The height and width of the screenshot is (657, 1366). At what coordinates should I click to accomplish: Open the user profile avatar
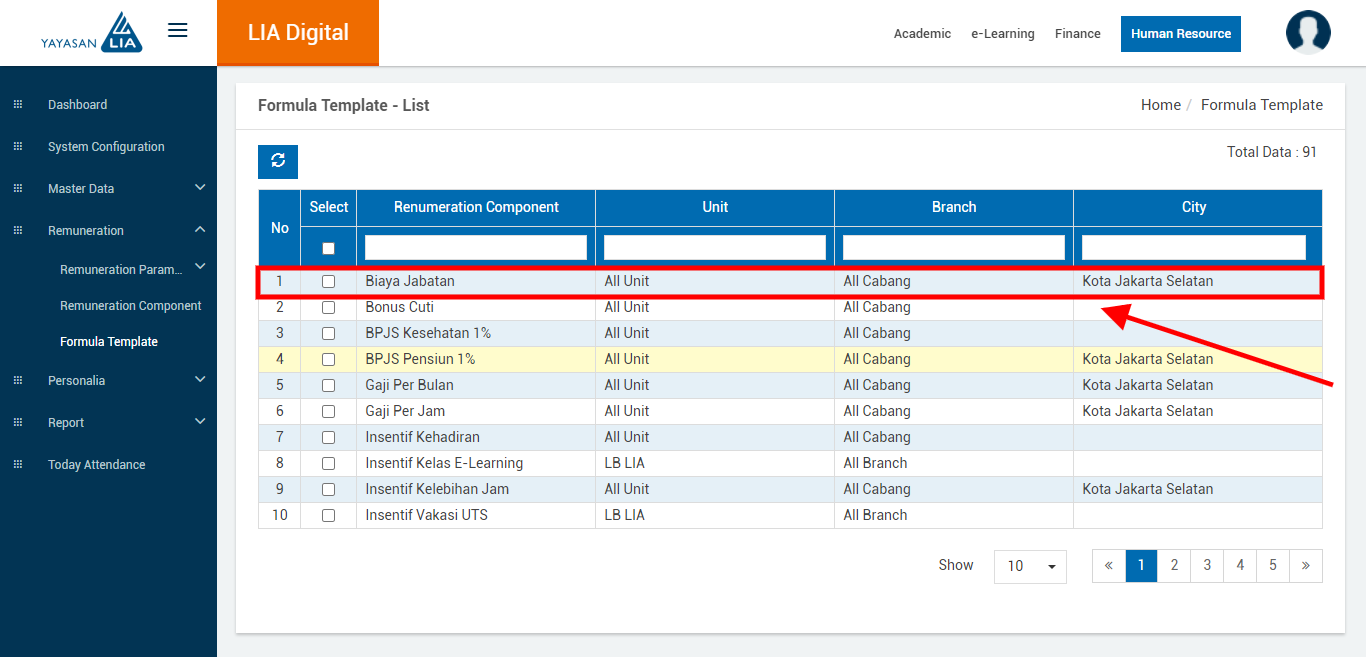pyautogui.click(x=1307, y=33)
